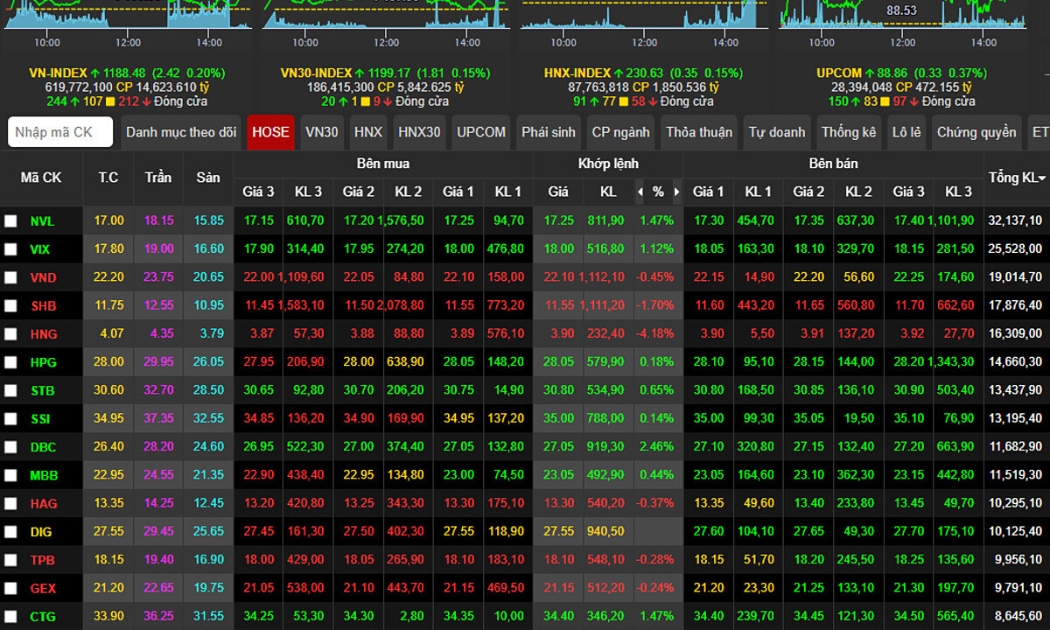Enable the checkbox for the MBB row

11,475
